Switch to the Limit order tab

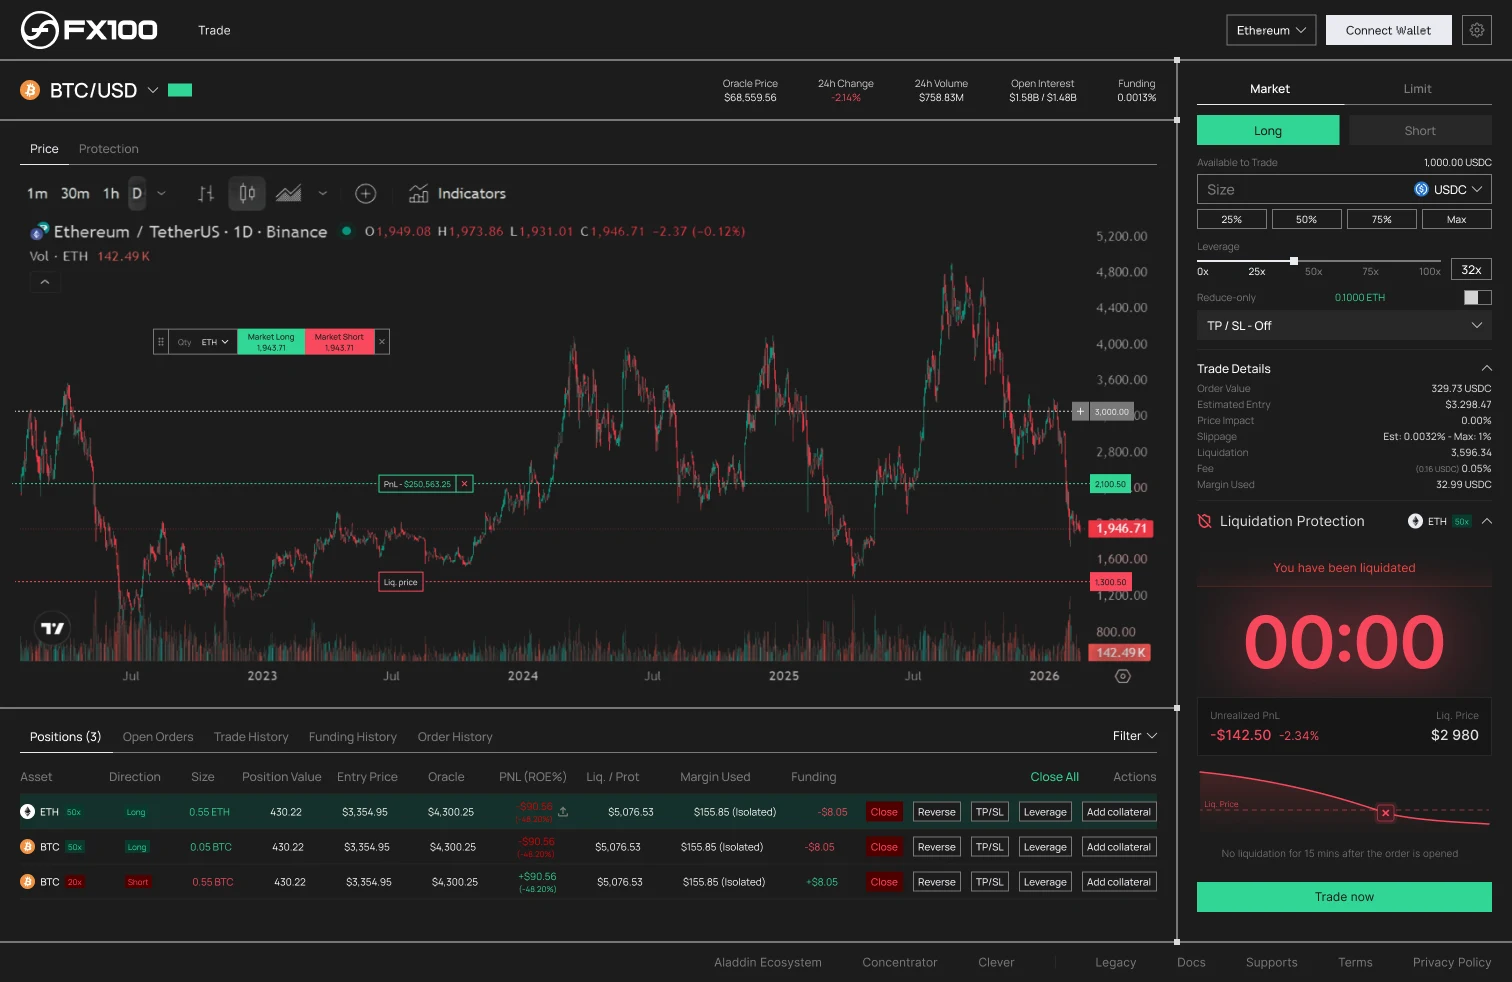[x=1417, y=89]
